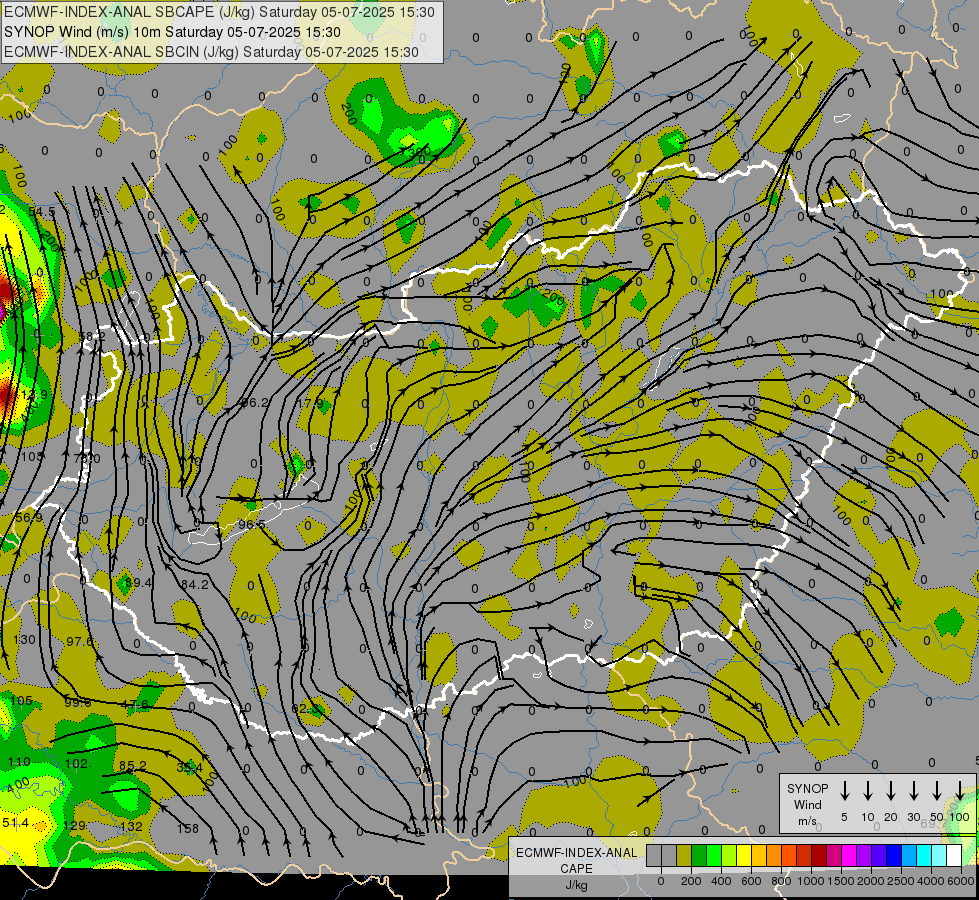
Task: Click the ECMWF-INDEX-ANAL SBCAPE title line
Action: 219,12
